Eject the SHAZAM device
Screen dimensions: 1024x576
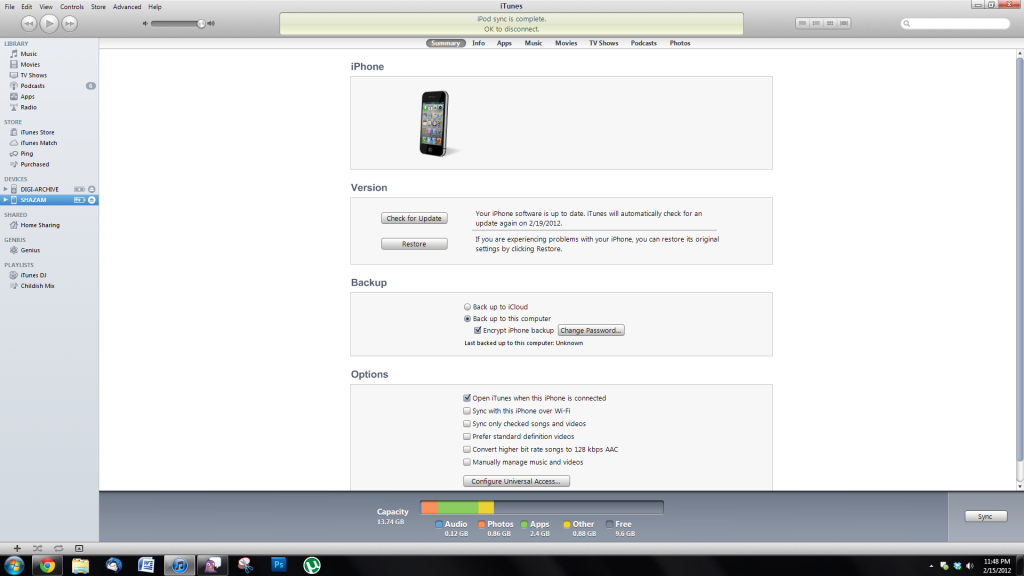[x=91, y=200]
